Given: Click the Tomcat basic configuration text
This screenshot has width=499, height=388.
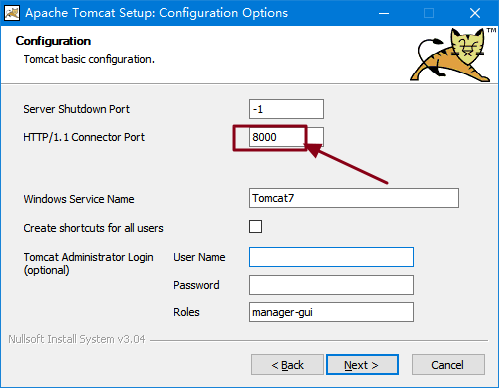Looking at the screenshot, I should click(x=89, y=59).
